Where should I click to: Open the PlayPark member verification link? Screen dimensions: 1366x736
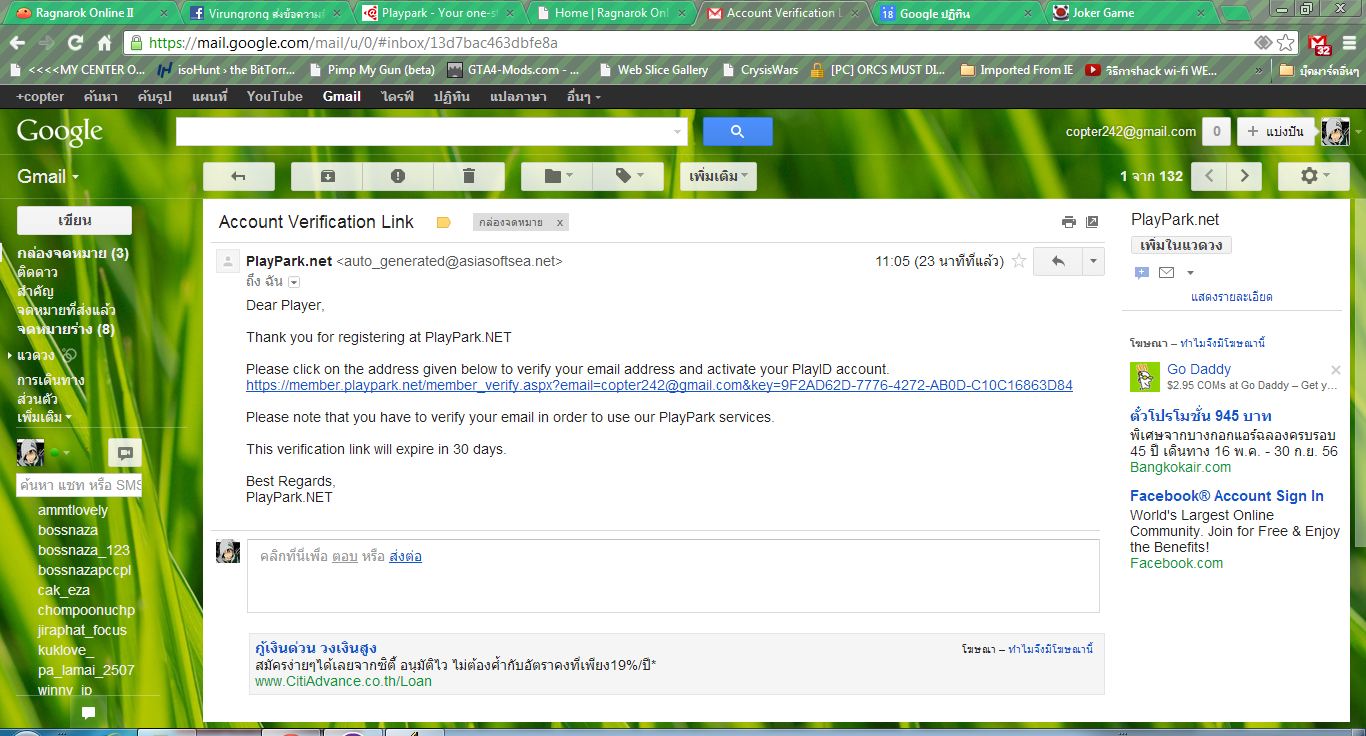point(659,385)
